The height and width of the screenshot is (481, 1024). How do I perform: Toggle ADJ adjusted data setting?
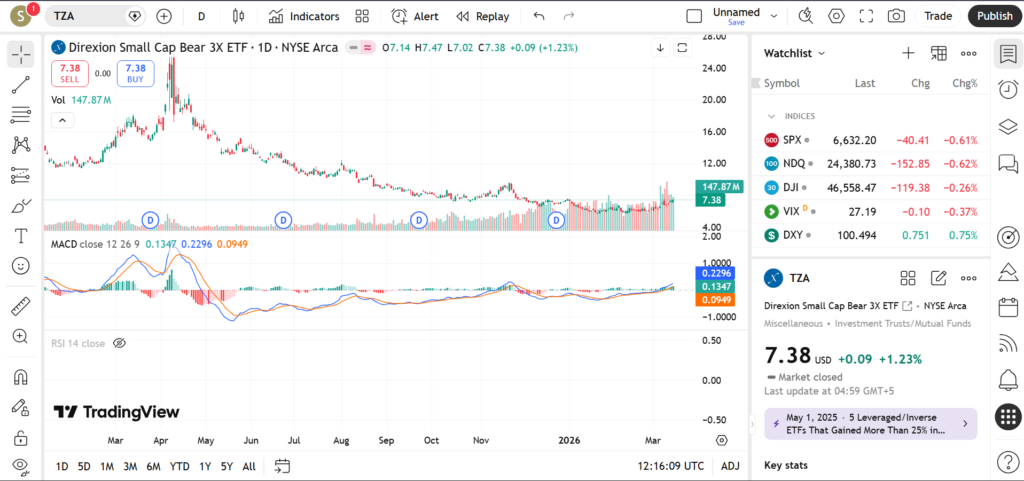pos(730,466)
